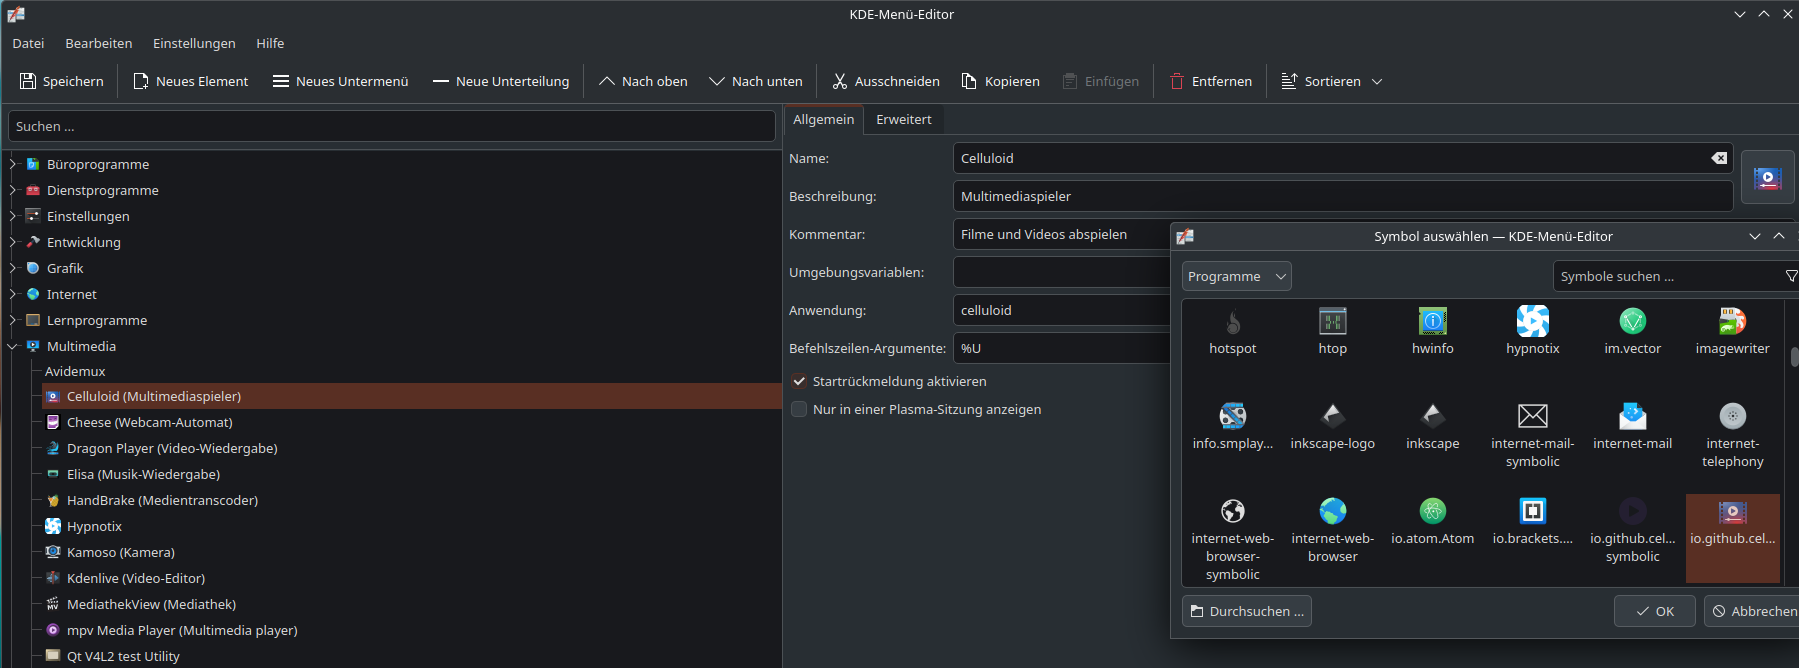Choose the internet-web-browser globe icon
Screen dimensions: 1799x668
point(1333,532)
